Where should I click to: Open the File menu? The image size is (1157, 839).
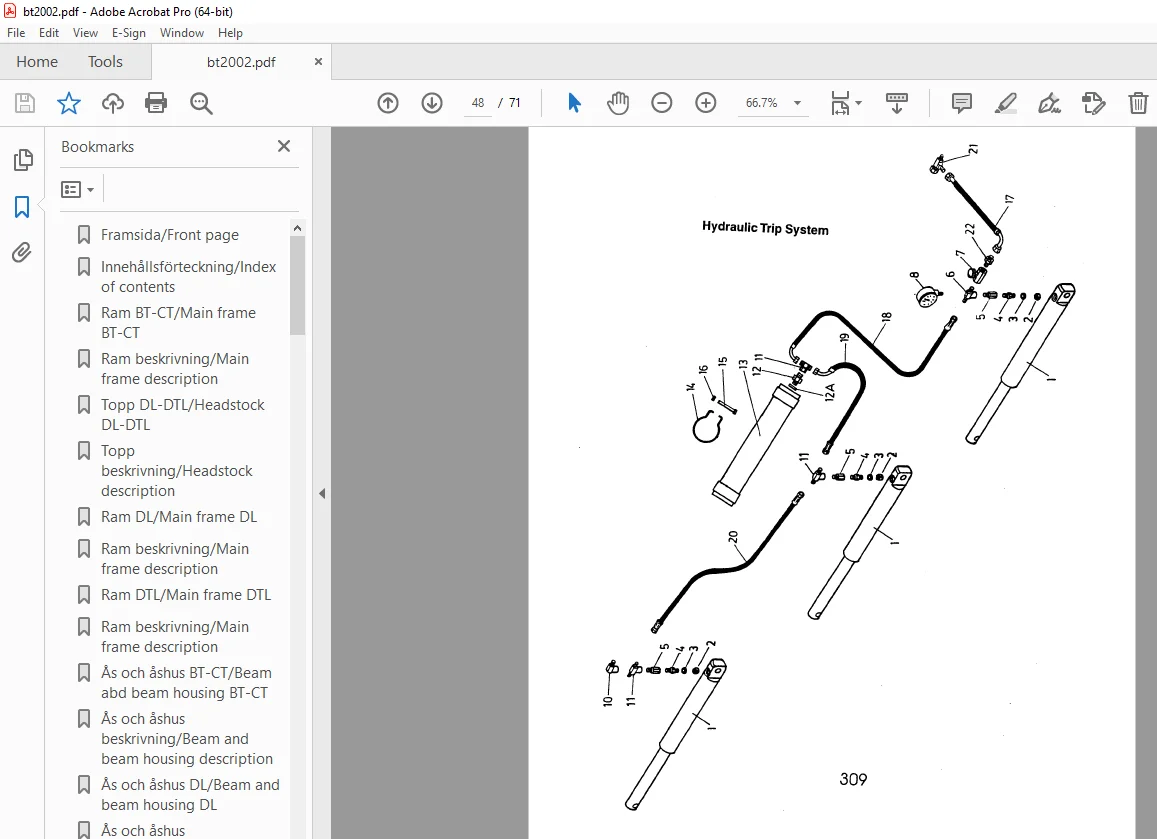[16, 33]
